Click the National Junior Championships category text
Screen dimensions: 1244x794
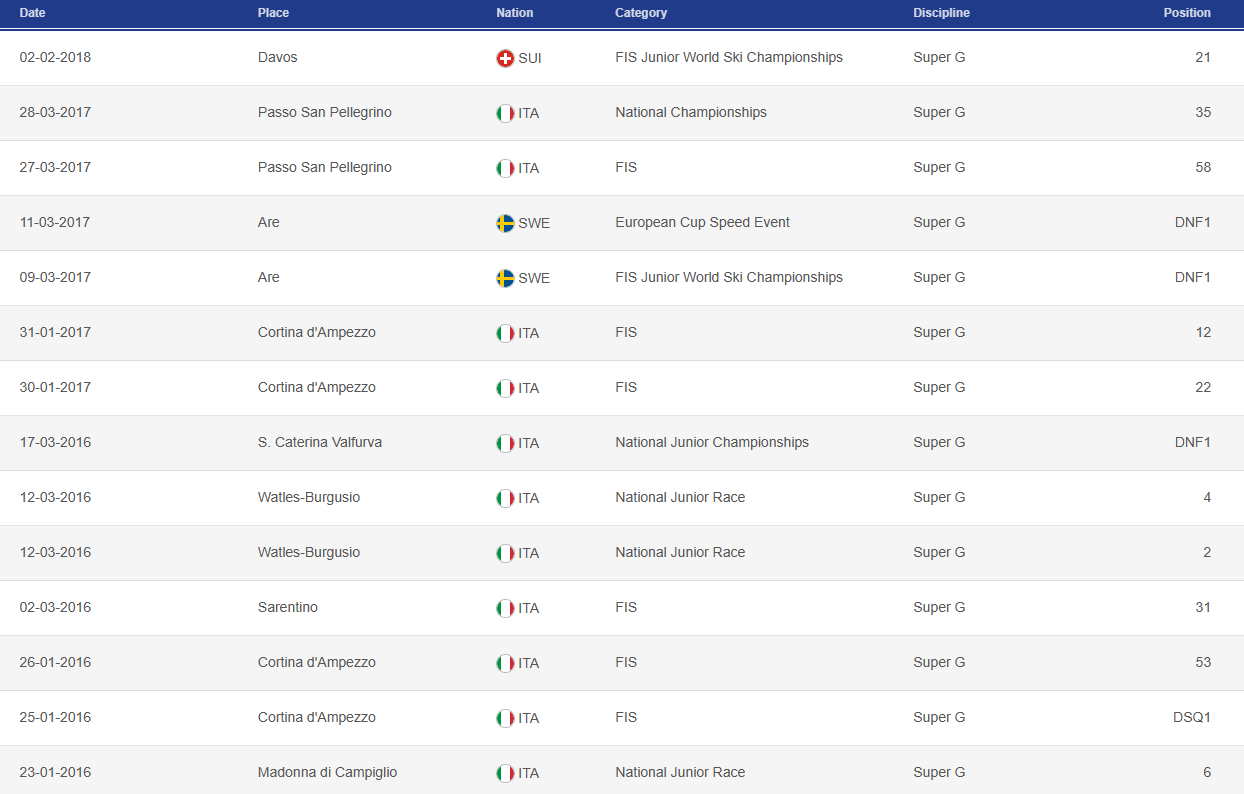711,443
